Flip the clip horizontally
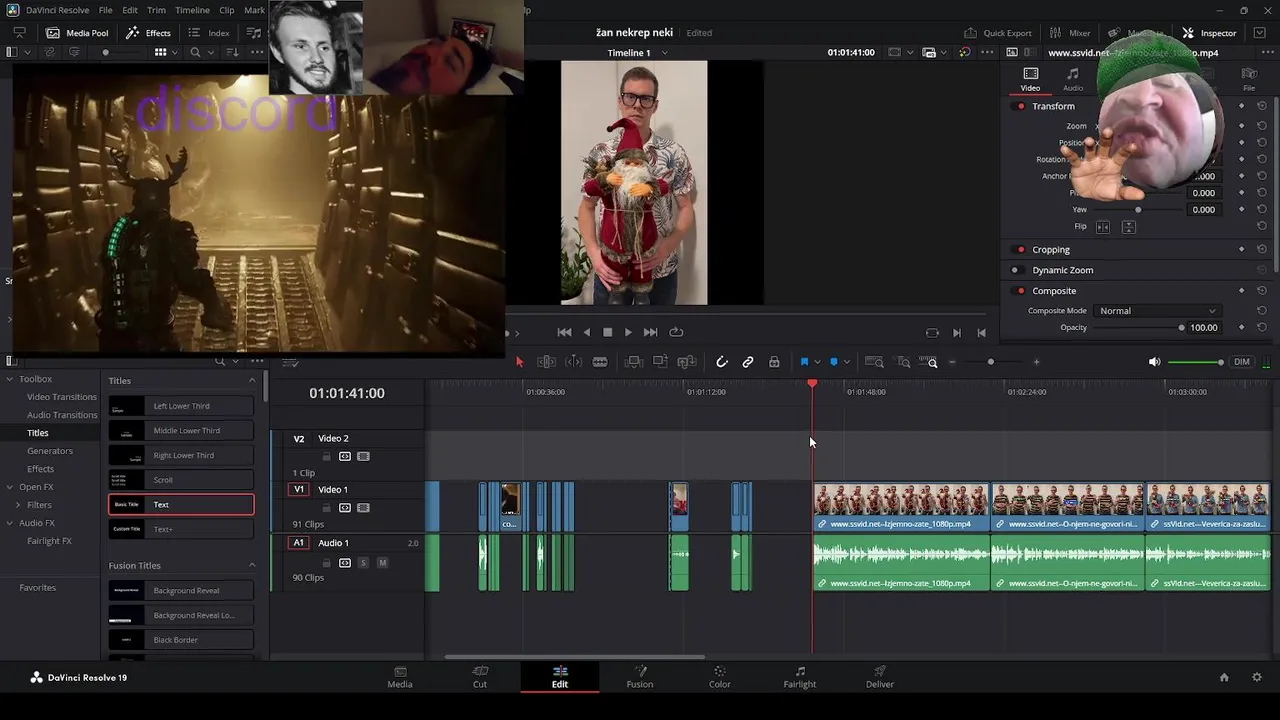 [1103, 227]
